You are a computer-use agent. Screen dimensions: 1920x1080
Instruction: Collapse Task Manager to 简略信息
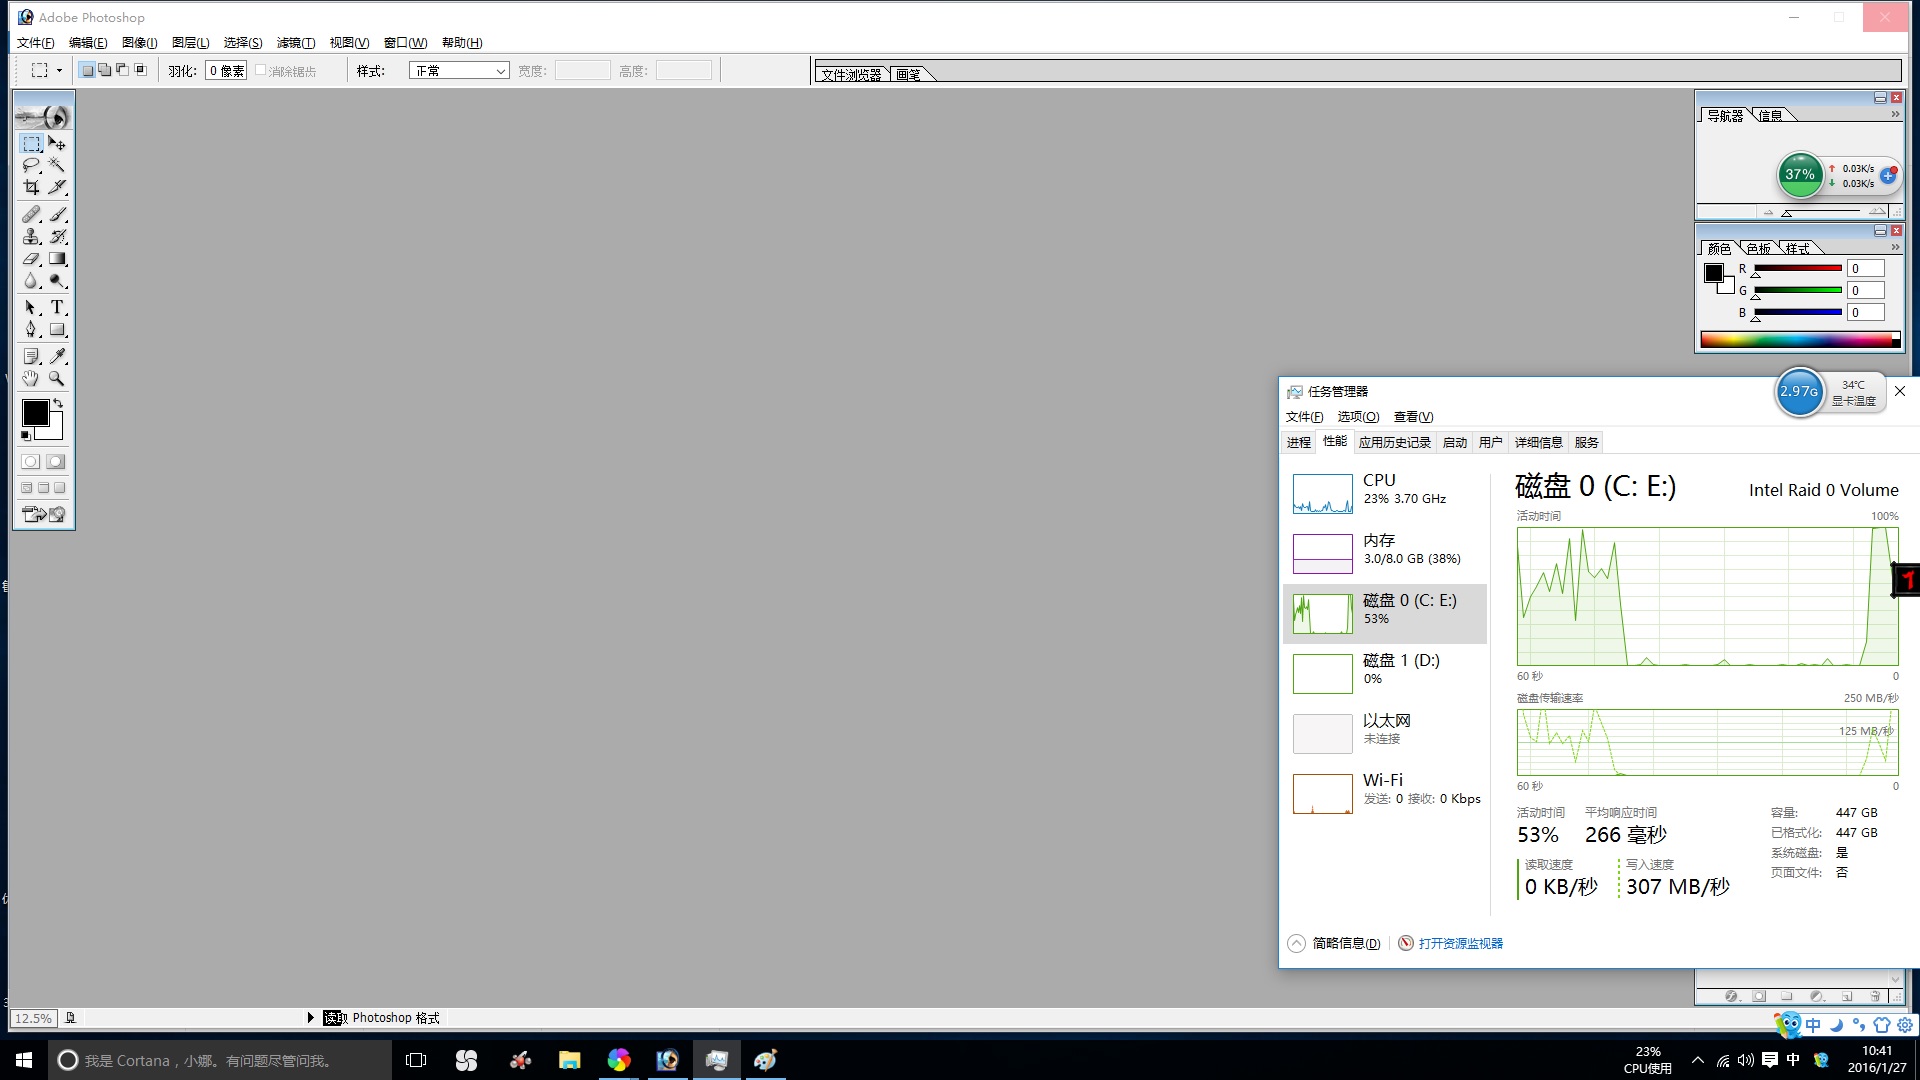coord(1334,943)
